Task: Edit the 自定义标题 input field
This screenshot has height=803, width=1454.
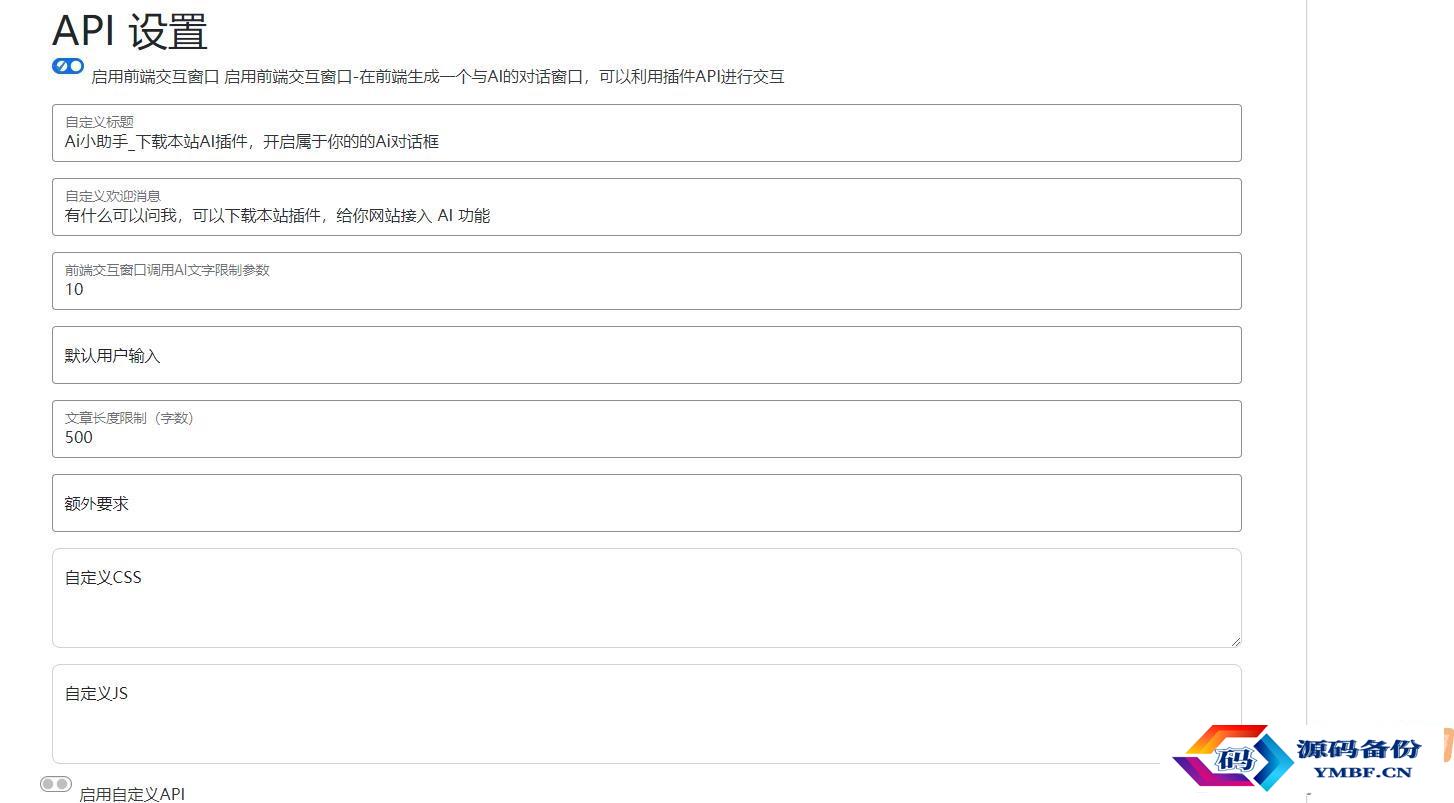Action: (x=646, y=133)
